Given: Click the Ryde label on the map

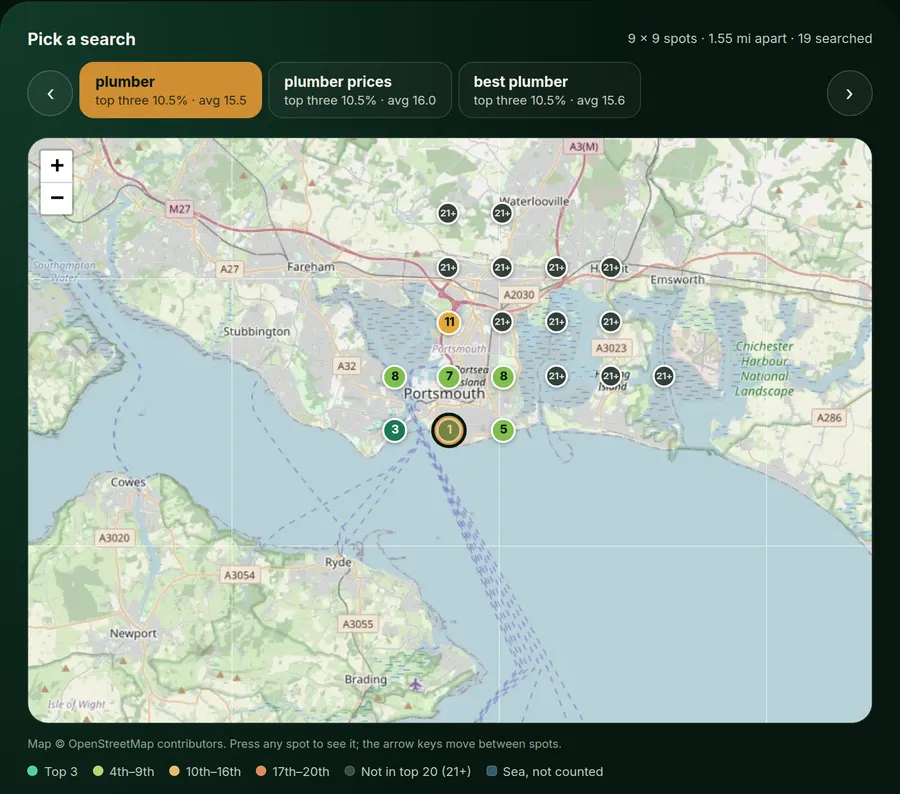Looking at the screenshot, I should pyautogui.click(x=338, y=562).
